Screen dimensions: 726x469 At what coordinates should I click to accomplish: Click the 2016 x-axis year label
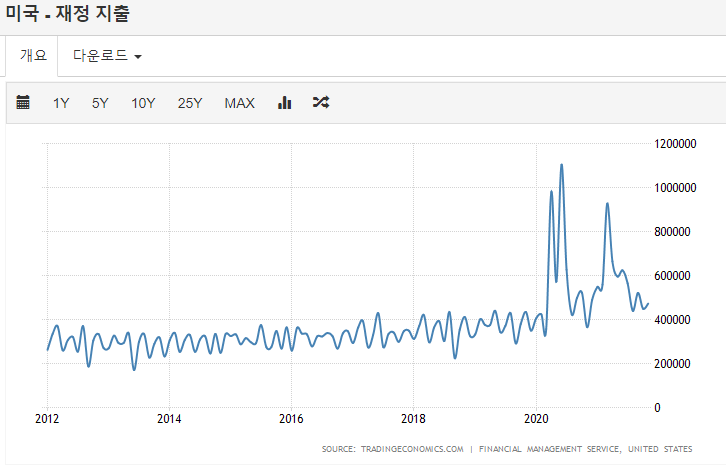291,419
